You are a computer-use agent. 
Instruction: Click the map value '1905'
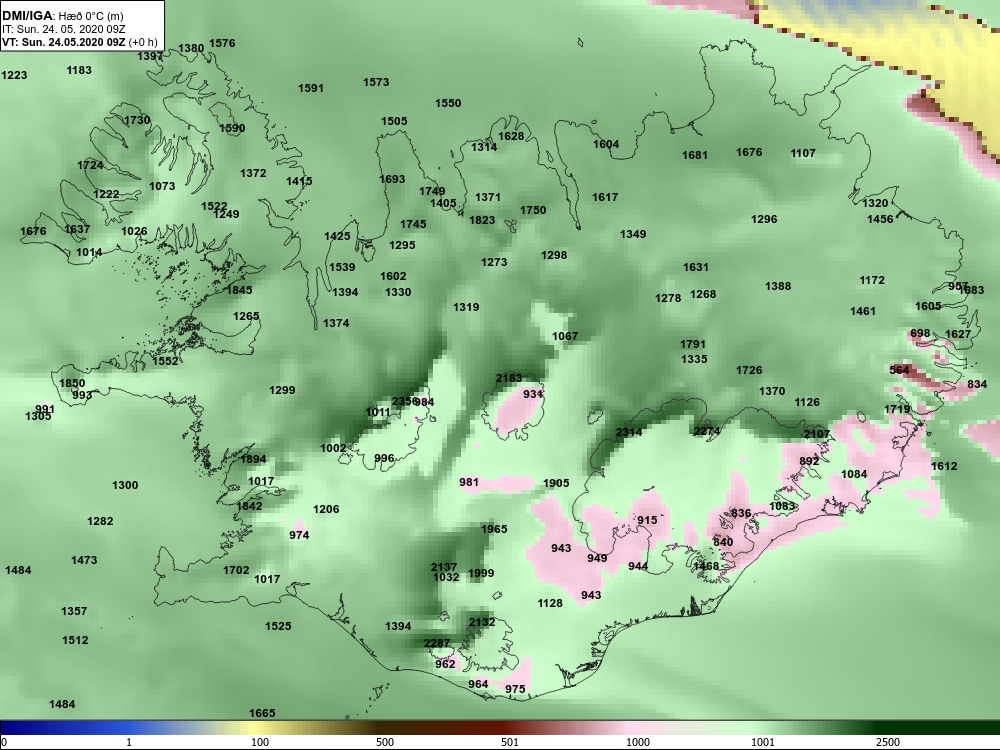click(556, 483)
